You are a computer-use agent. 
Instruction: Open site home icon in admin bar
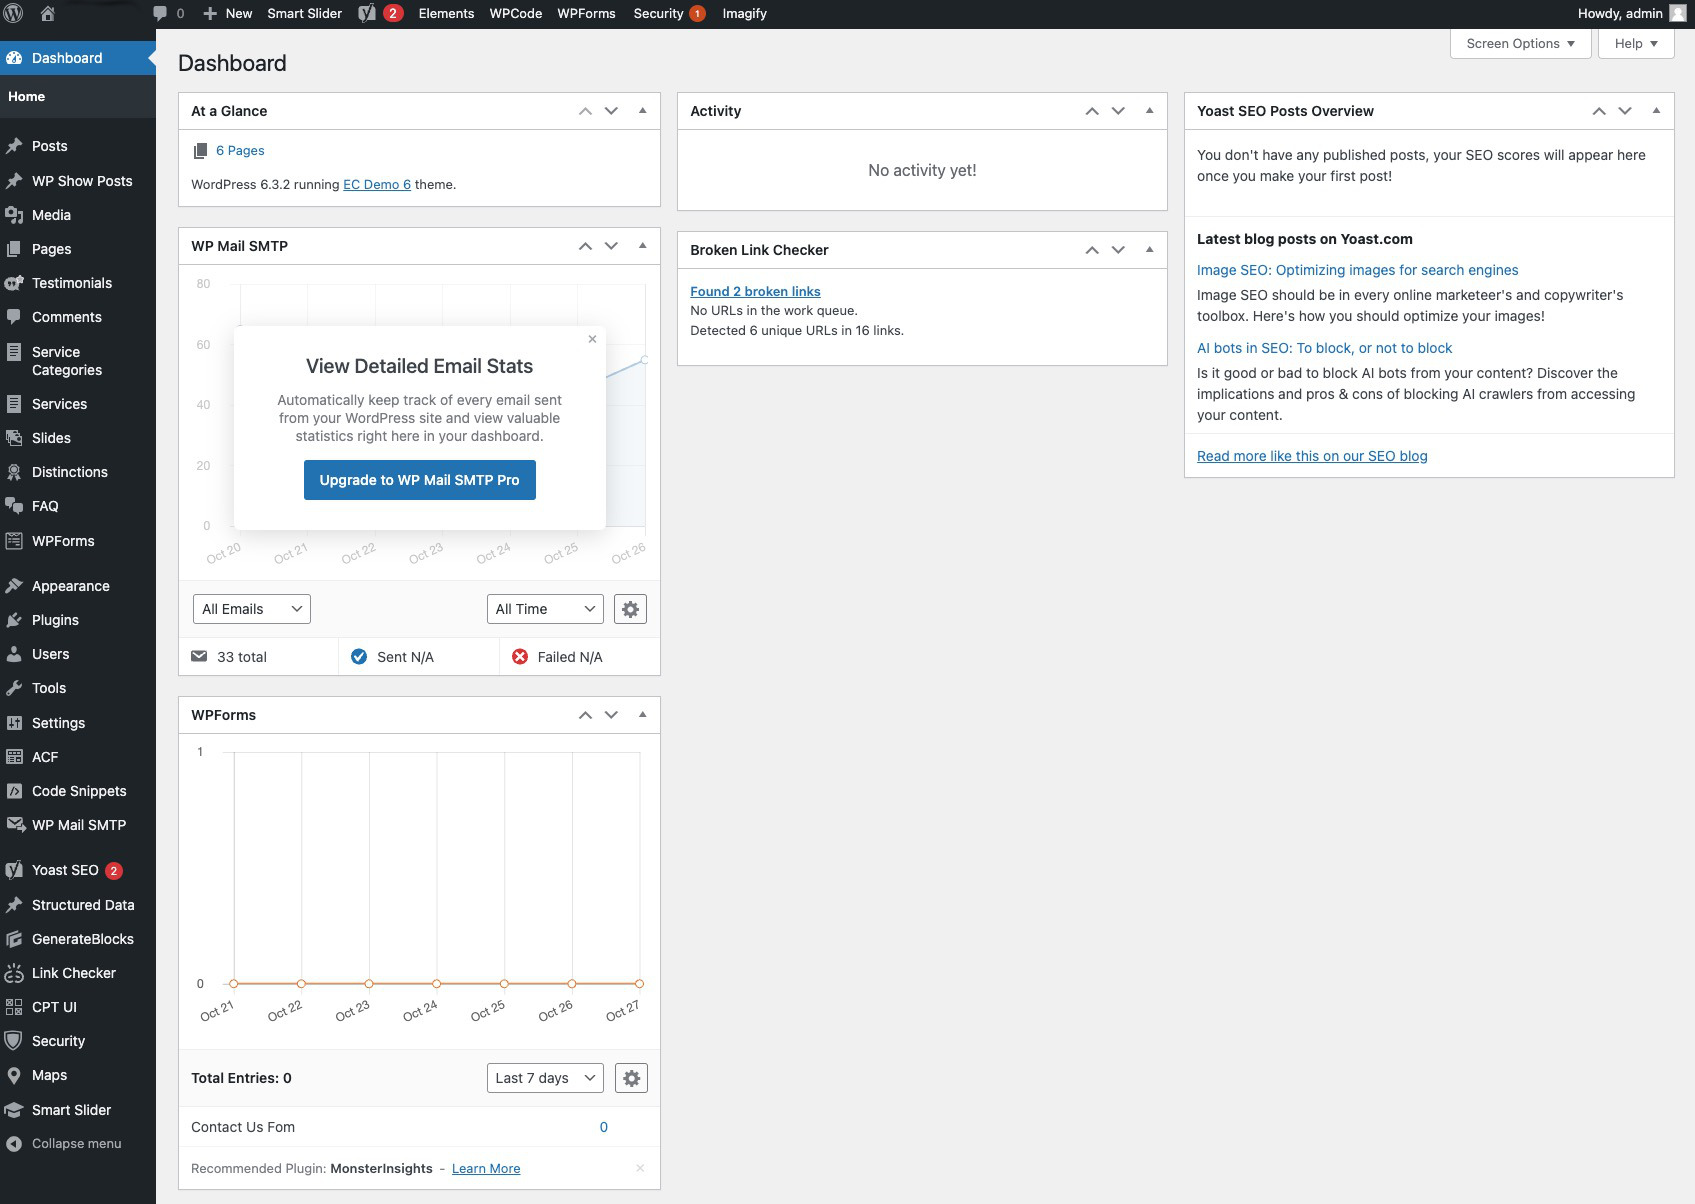pyautogui.click(x=47, y=14)
